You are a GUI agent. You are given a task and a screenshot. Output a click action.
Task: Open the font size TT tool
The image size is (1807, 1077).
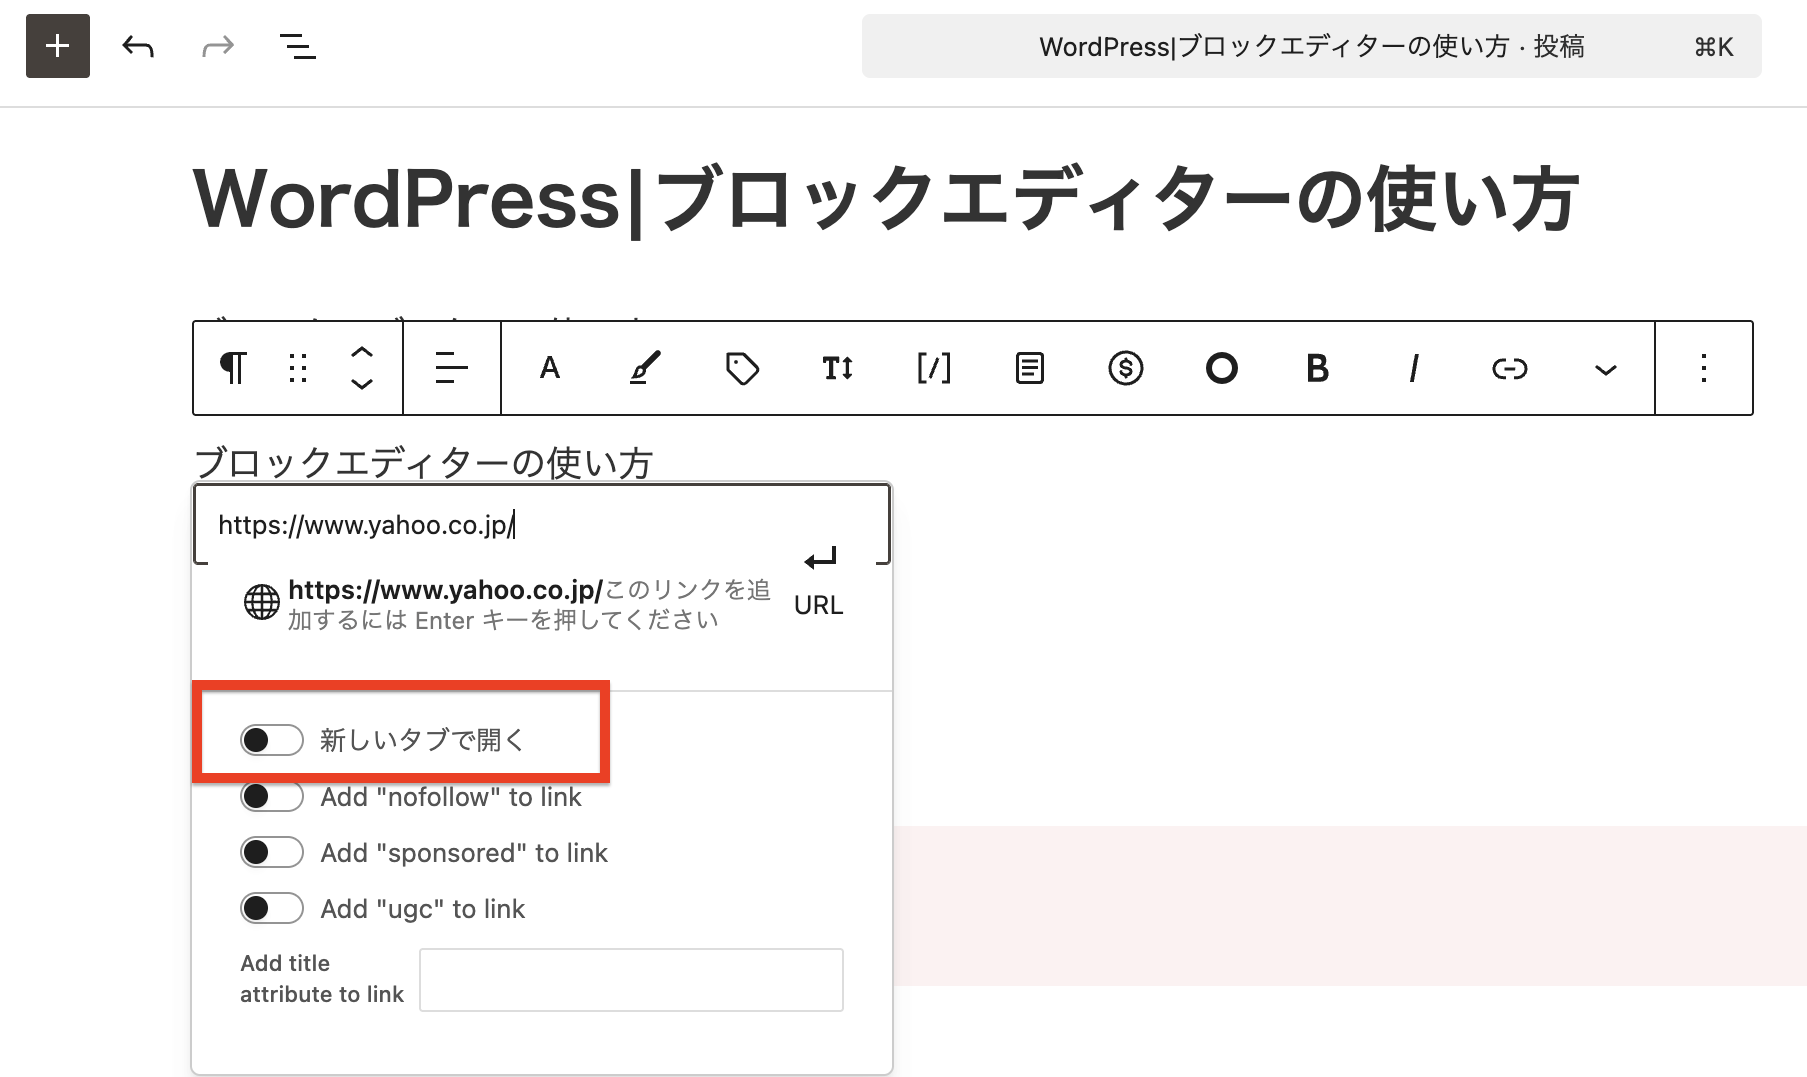coord(838,368)
